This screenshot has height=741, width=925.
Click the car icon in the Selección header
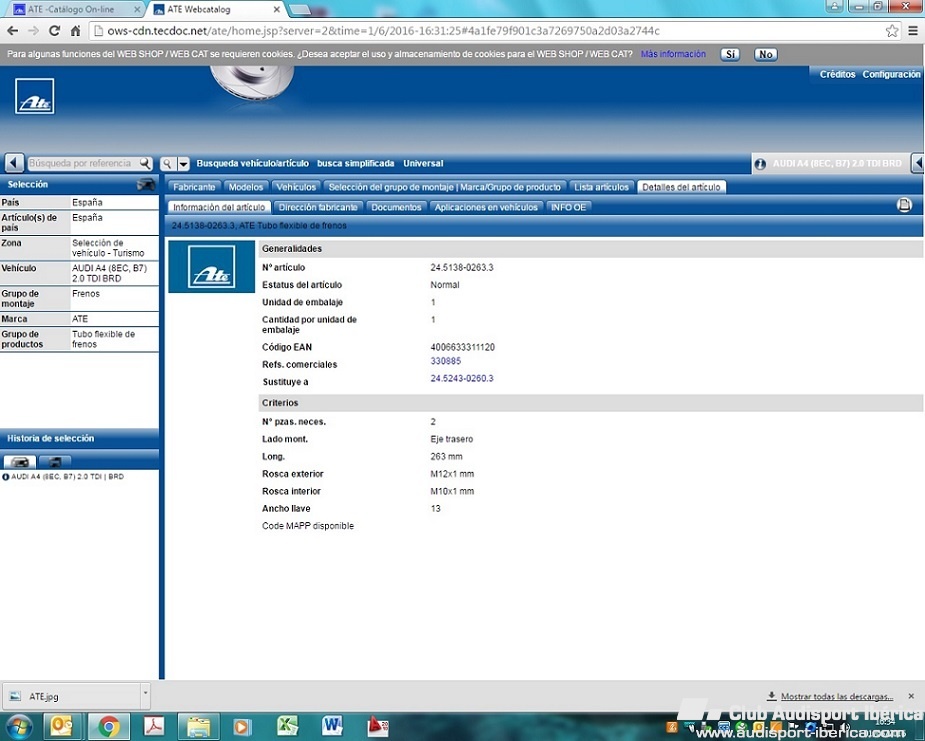(x=146, y=185)
